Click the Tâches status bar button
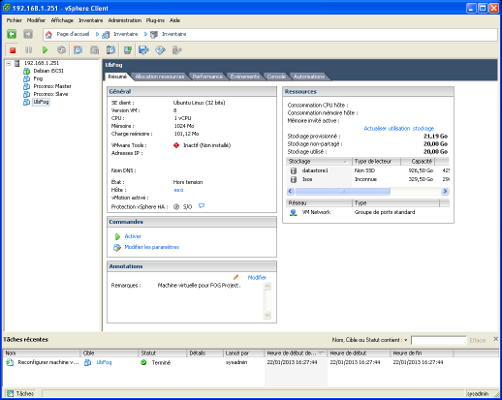The image size is (502, 400). pyautogui.click(x=20, y=393)
